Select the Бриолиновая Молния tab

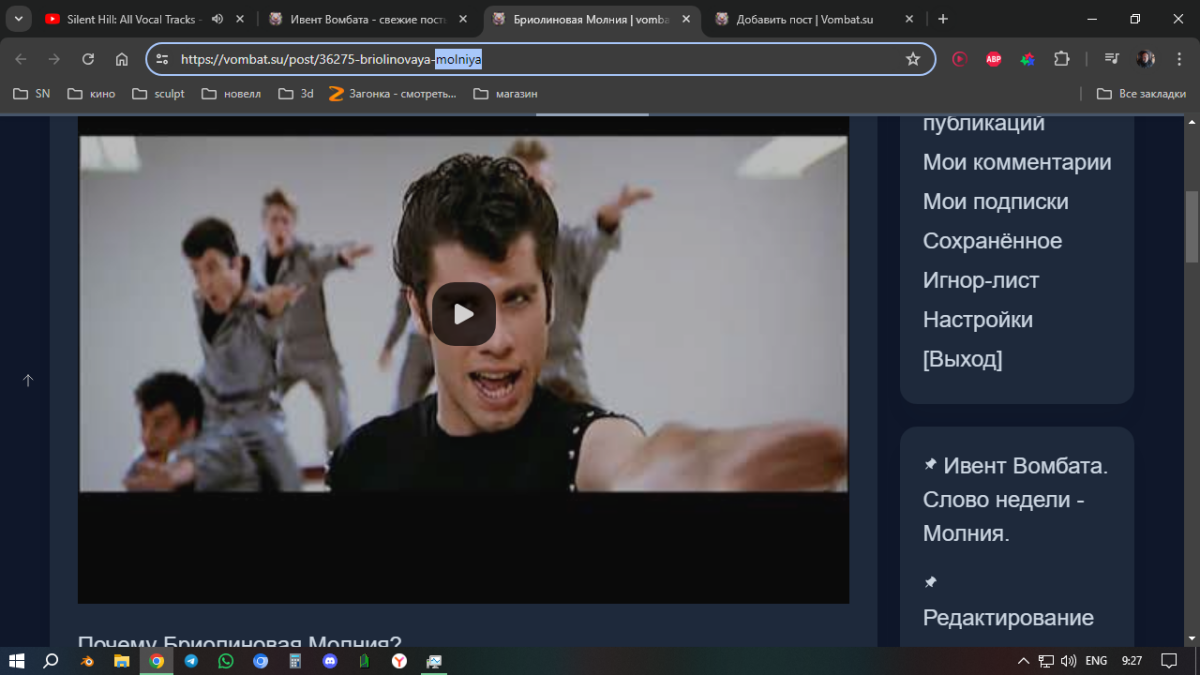tap(592, 19)
